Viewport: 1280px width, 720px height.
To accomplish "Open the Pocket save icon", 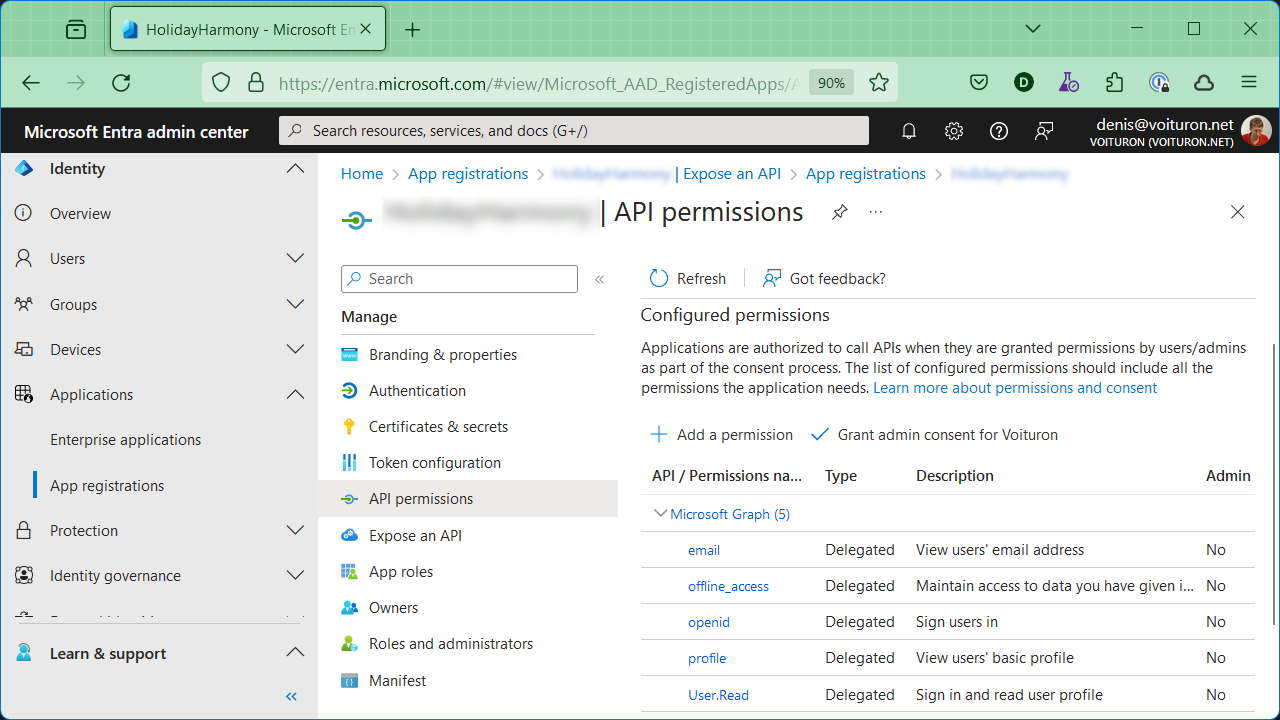I will (x=979, y=83).
